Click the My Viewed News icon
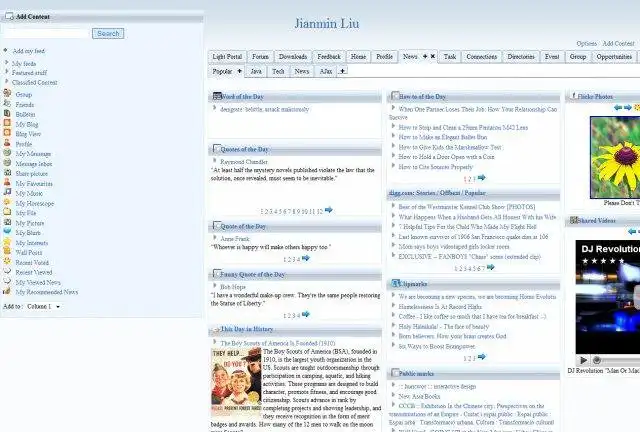 pyautogui.click(x=7, y=281)
